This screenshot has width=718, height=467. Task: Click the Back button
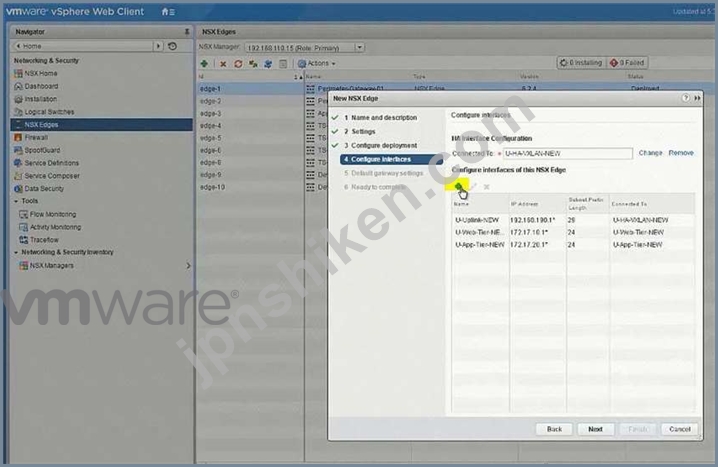click(x=554, y=429)
